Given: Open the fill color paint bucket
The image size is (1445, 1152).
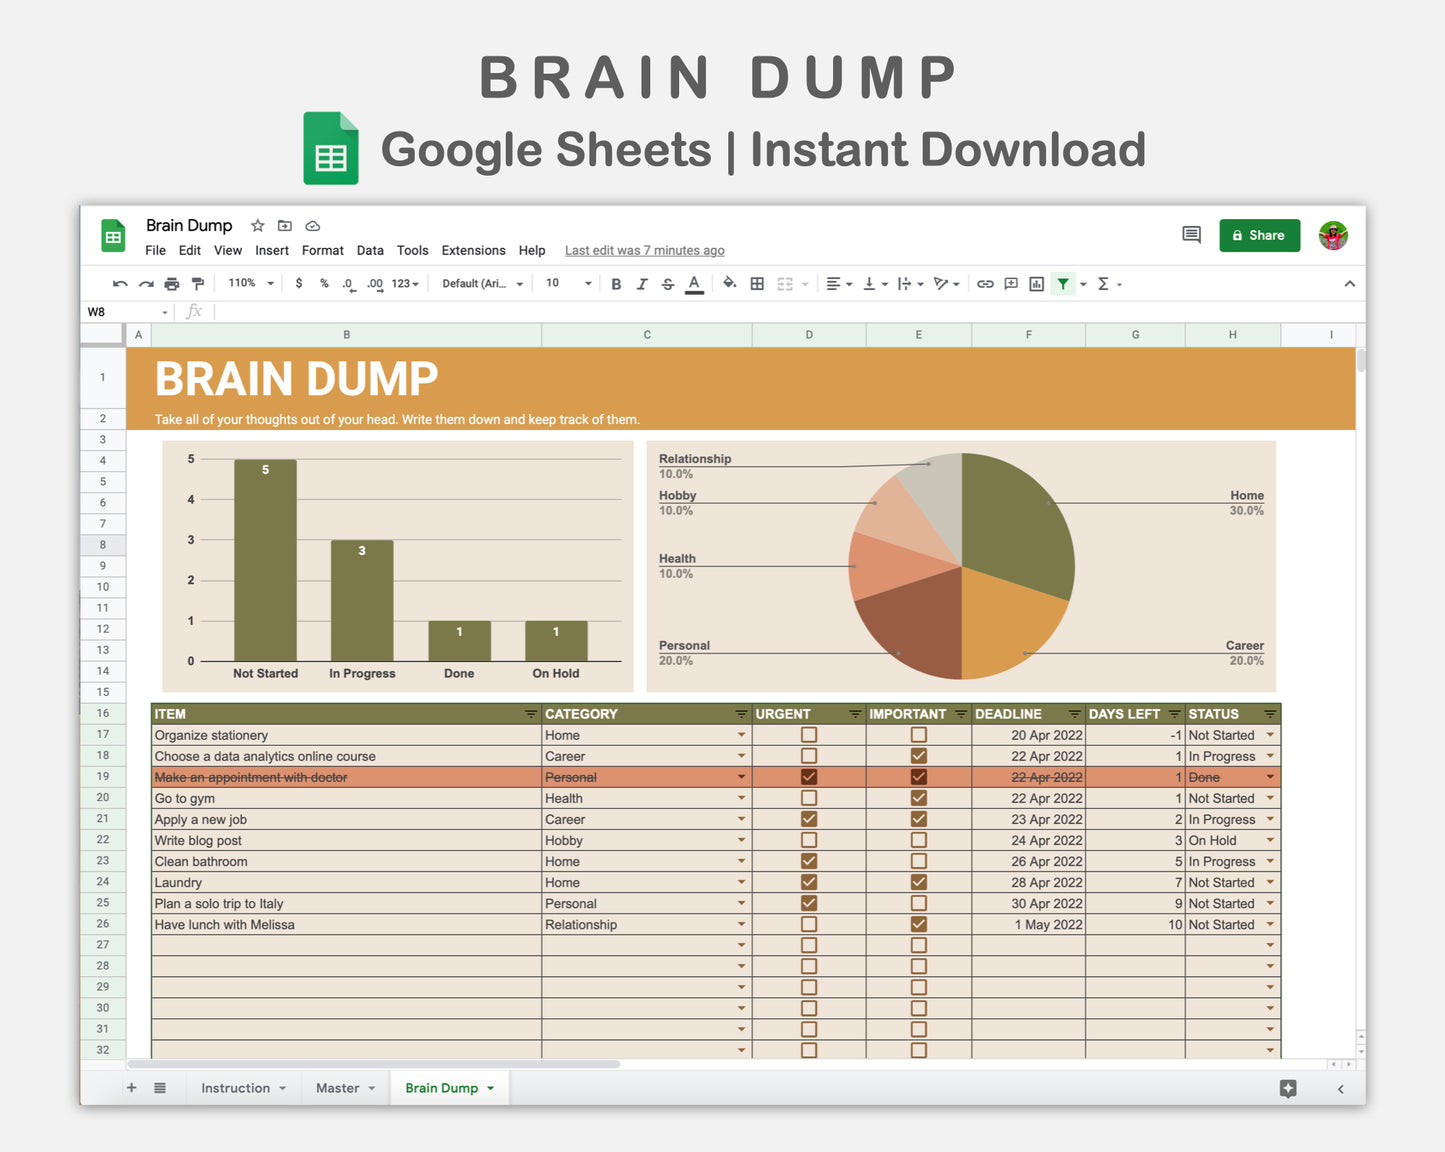Looking at the screenshot, I should (729, 283).
